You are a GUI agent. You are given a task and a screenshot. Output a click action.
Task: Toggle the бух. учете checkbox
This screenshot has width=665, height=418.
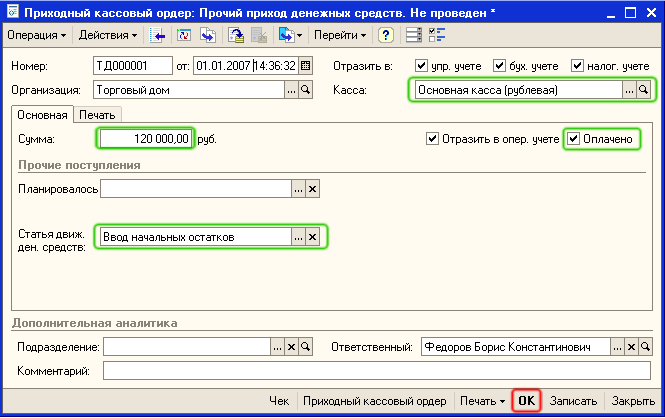[499, 66]
